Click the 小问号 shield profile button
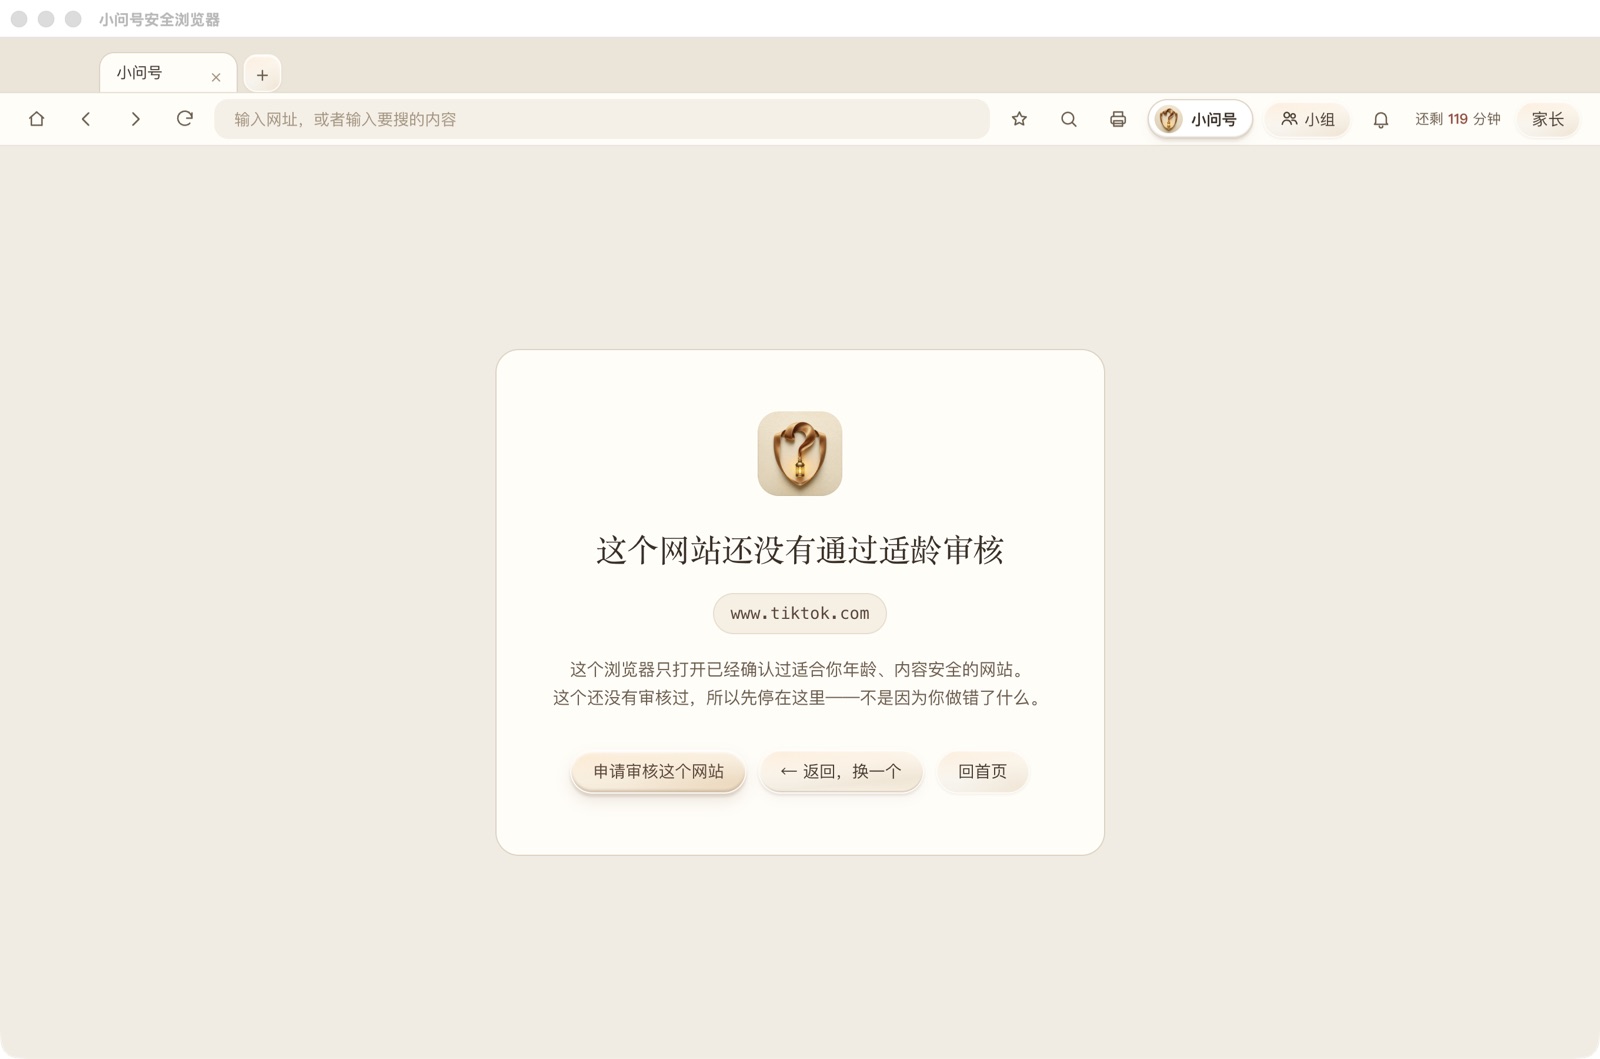 click(1200, 119)
